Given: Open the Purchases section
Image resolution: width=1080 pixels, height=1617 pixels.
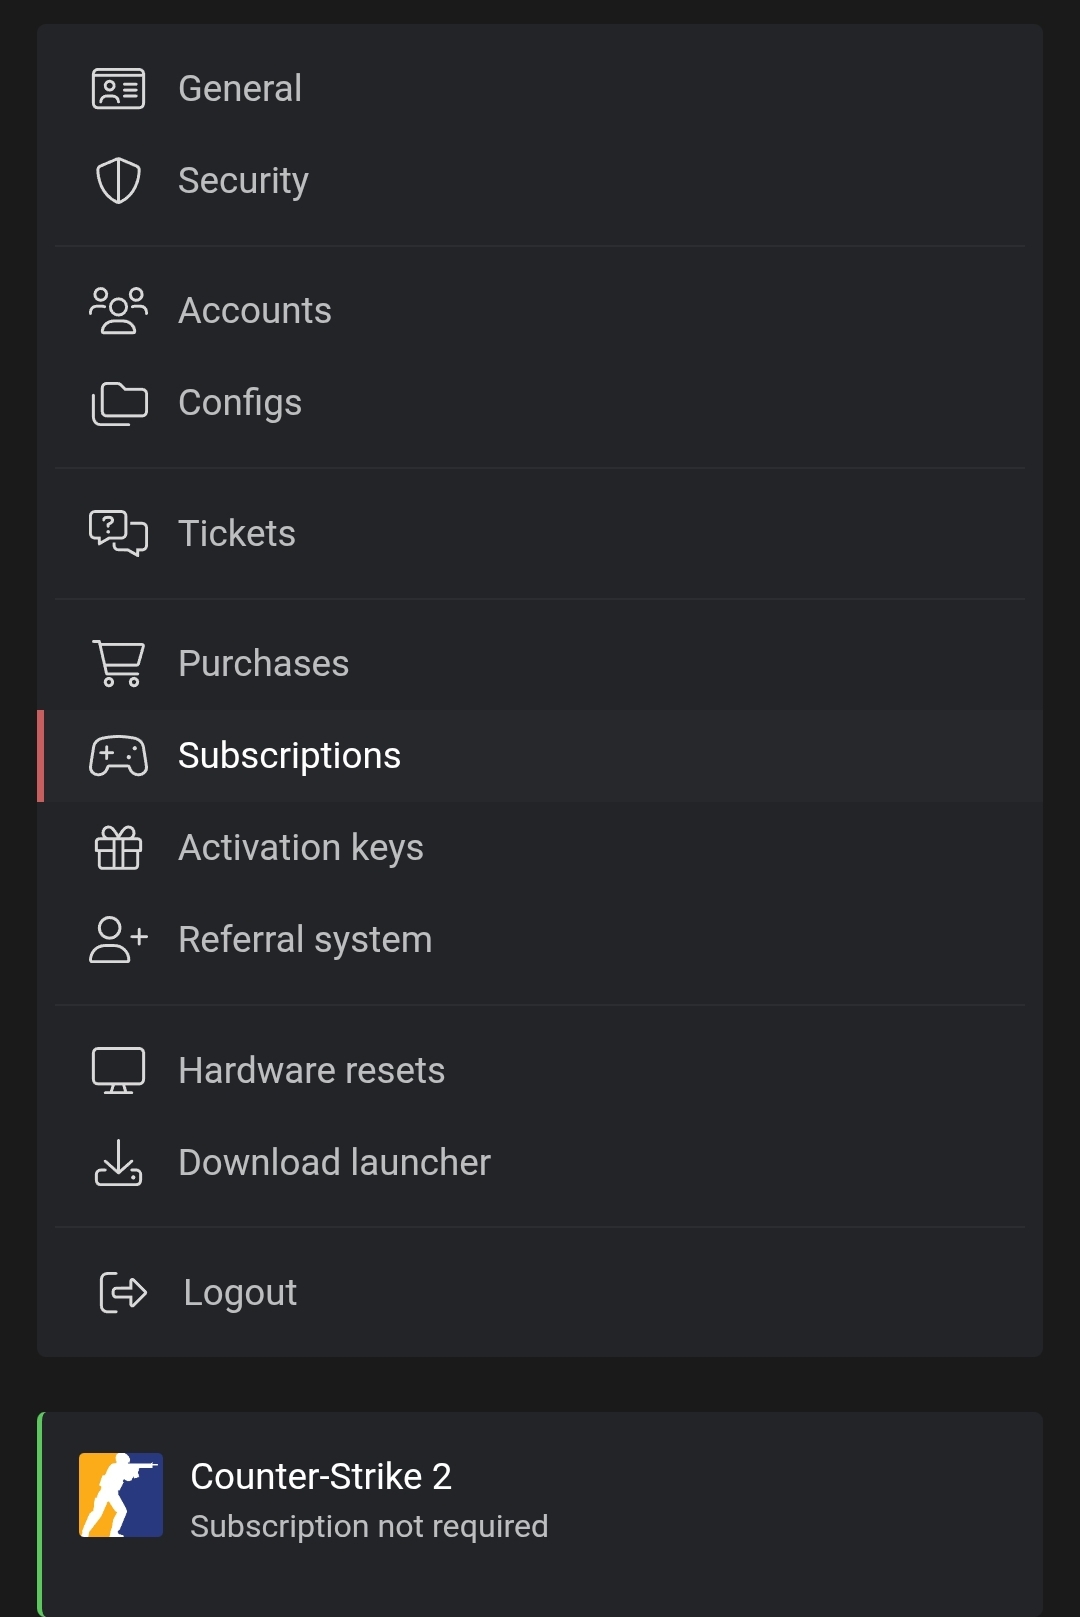Looking at the screenshot, I should click(540, 664).
